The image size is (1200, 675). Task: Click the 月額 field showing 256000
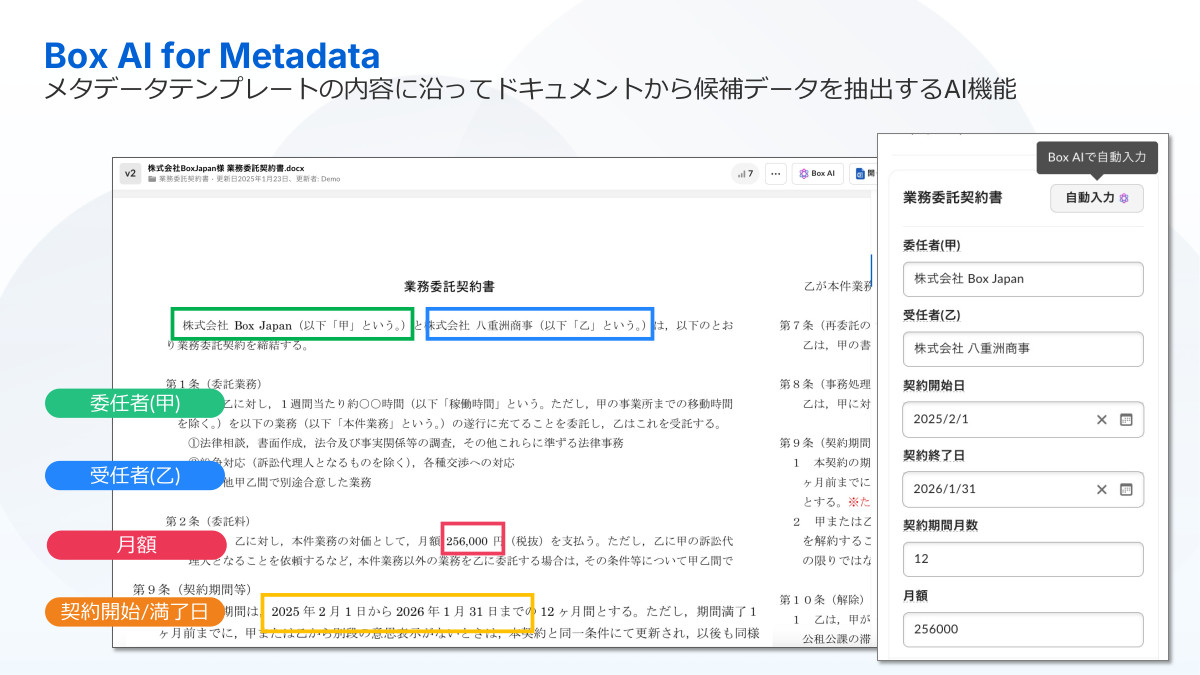1023,629
